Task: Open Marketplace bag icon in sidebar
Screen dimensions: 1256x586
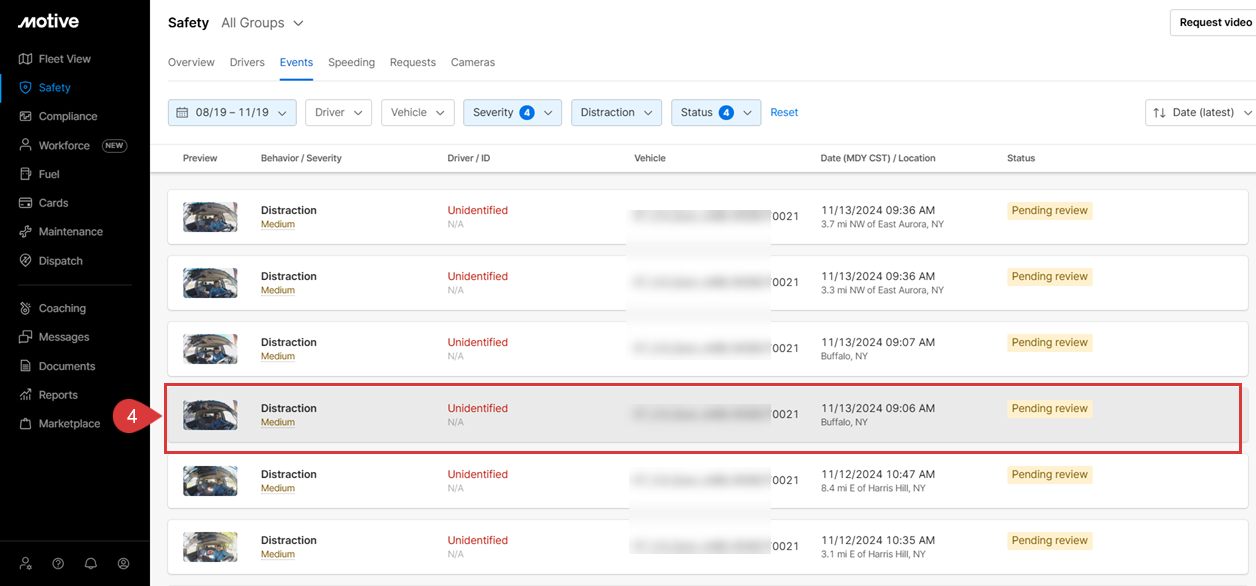Action: [26, 424]
